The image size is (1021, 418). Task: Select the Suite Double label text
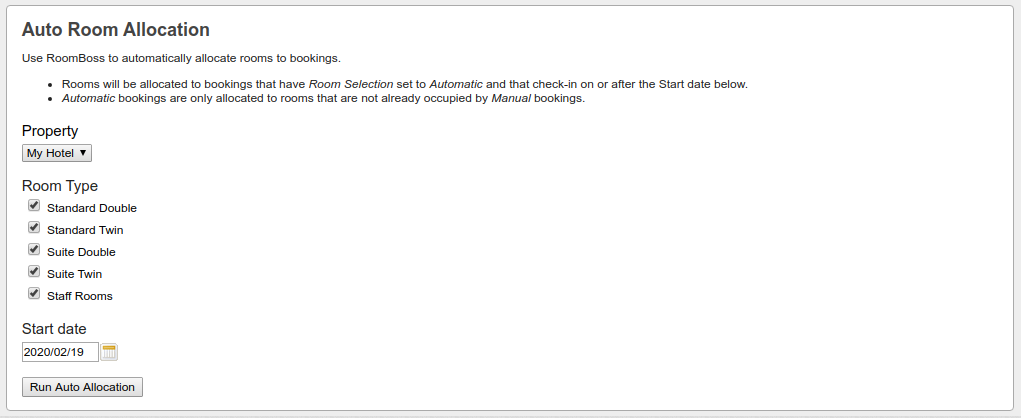coord(81,252)
